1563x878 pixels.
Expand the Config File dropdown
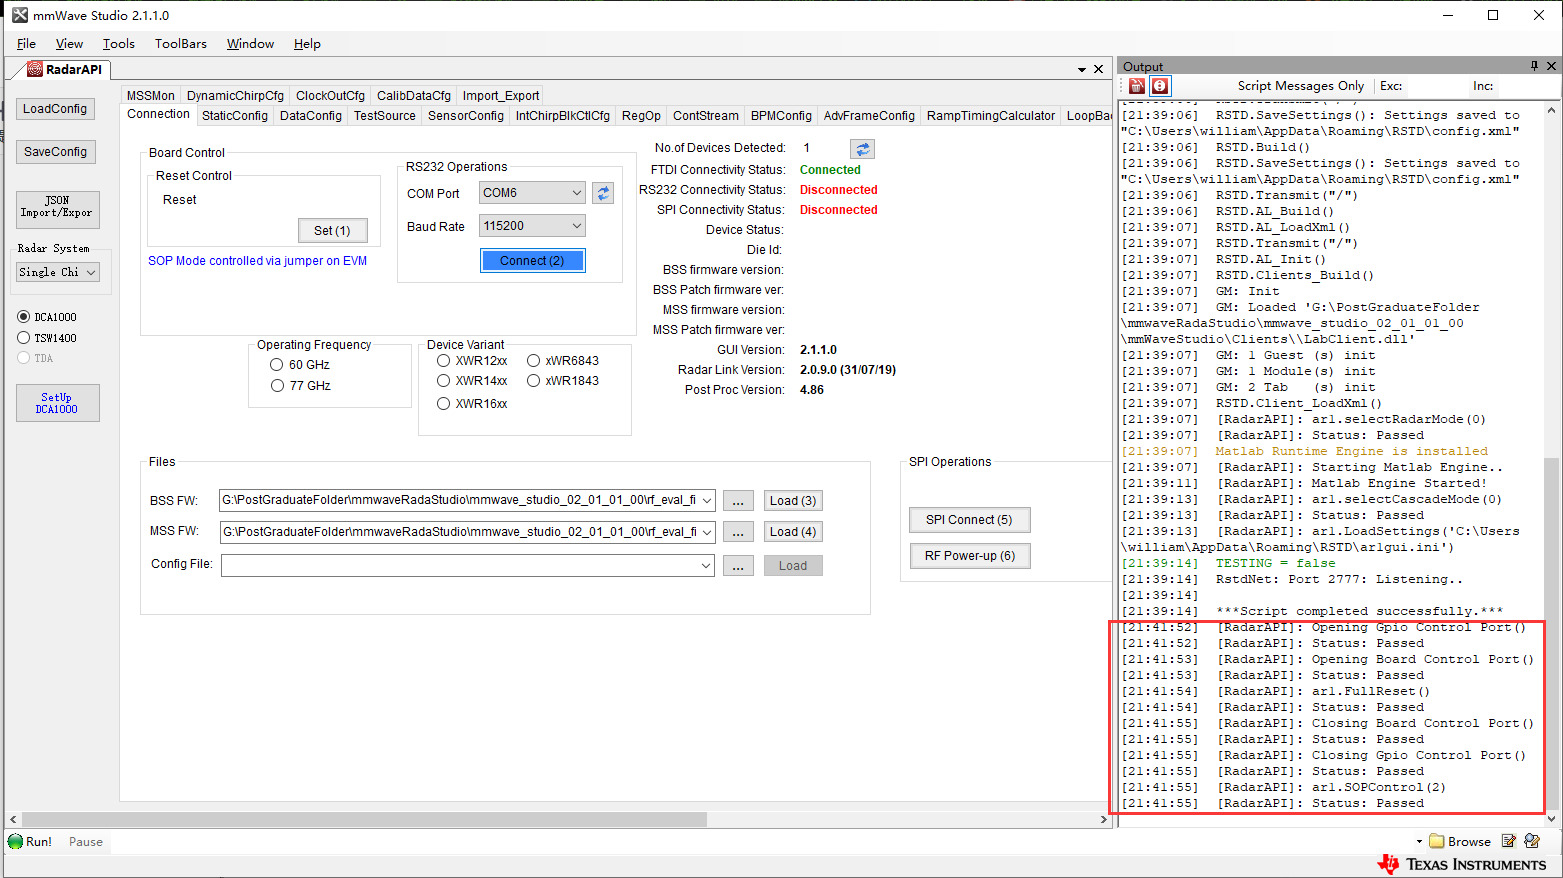707,566
